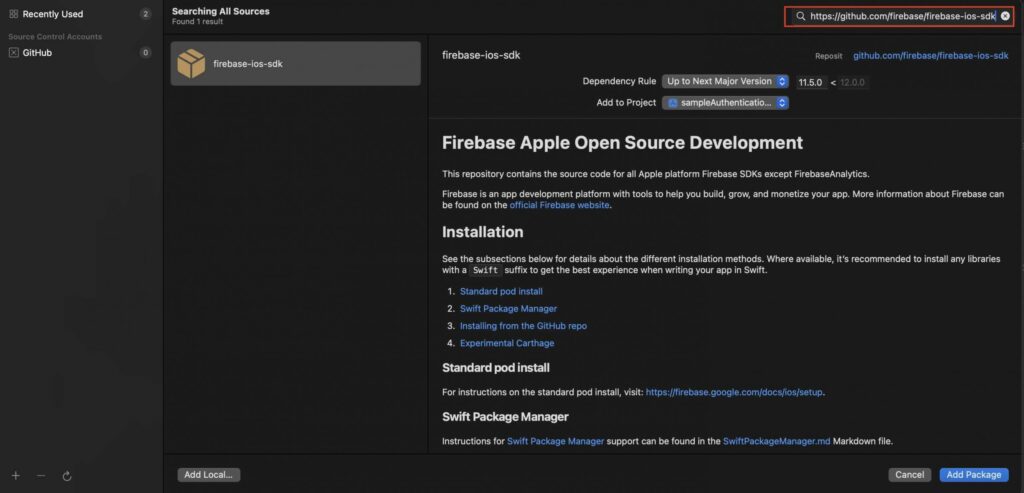The image size is (1024, 493).
Task: Click the Recently Used count badge 2
Action: 146,14
